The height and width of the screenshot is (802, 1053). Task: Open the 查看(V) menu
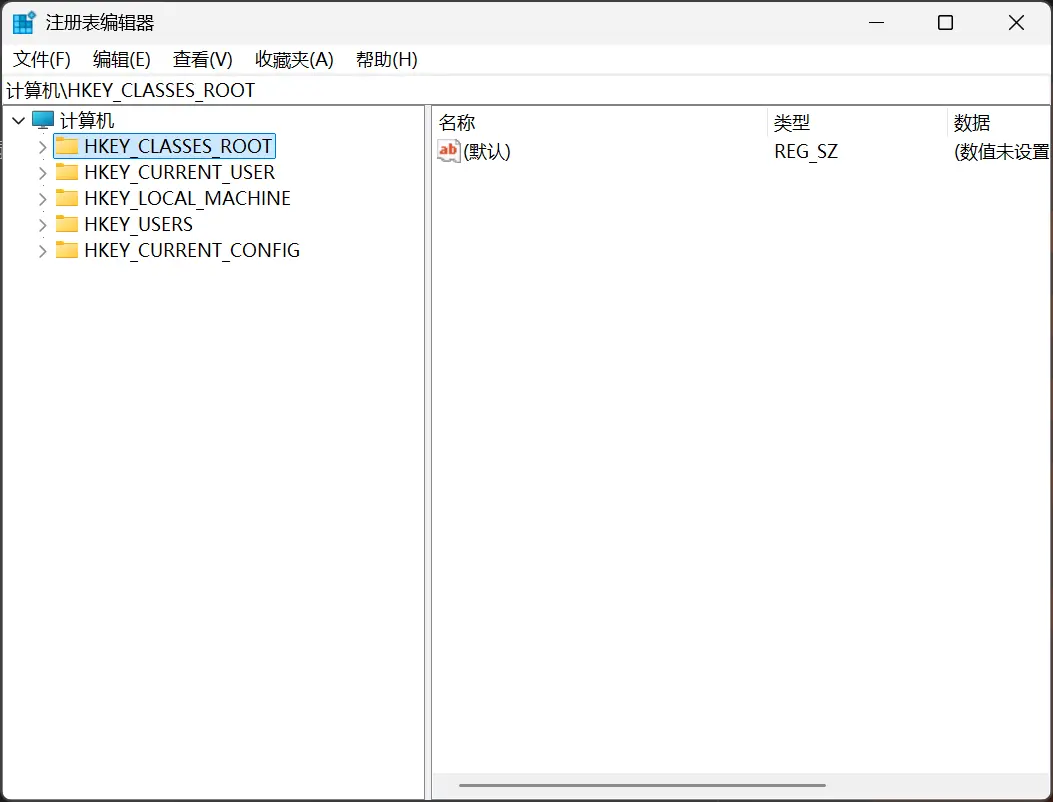[x=202, y=59]
